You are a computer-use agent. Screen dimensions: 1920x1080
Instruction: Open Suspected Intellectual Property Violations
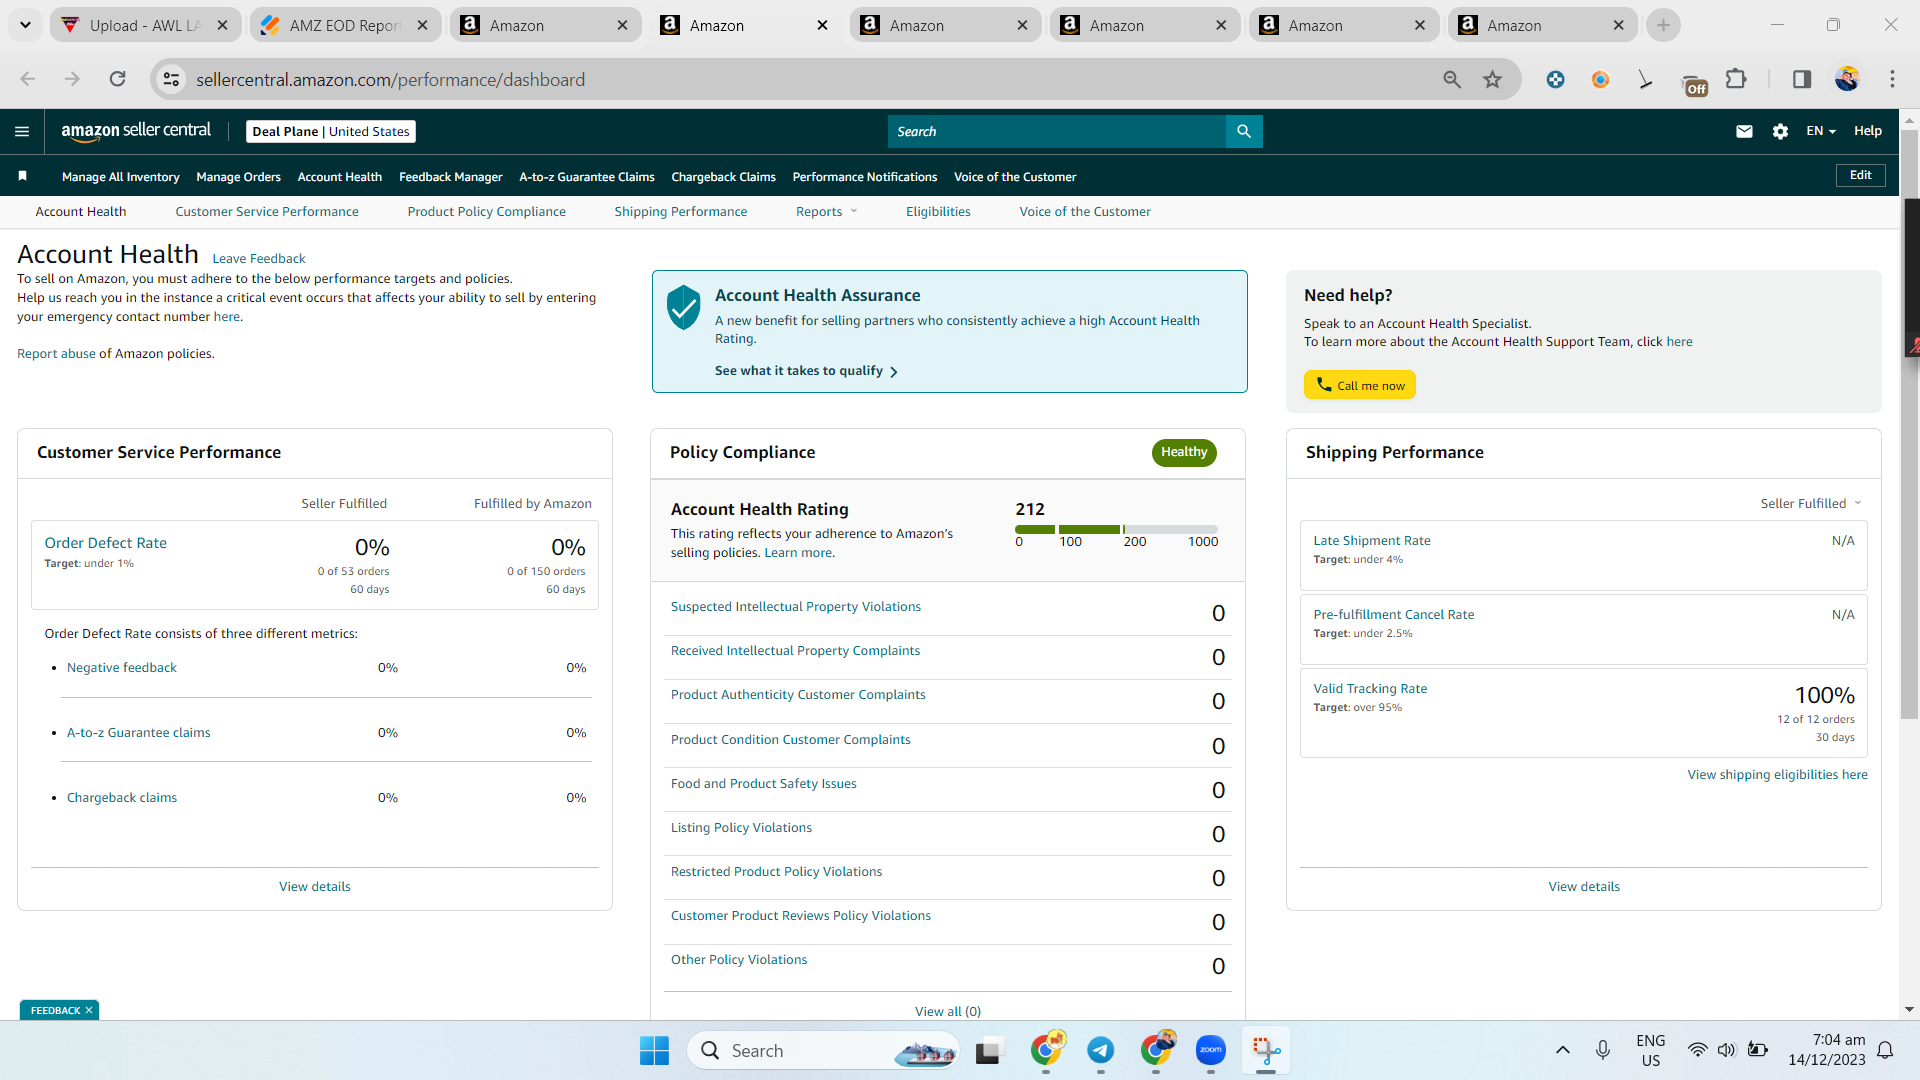(x=796, y=606)
